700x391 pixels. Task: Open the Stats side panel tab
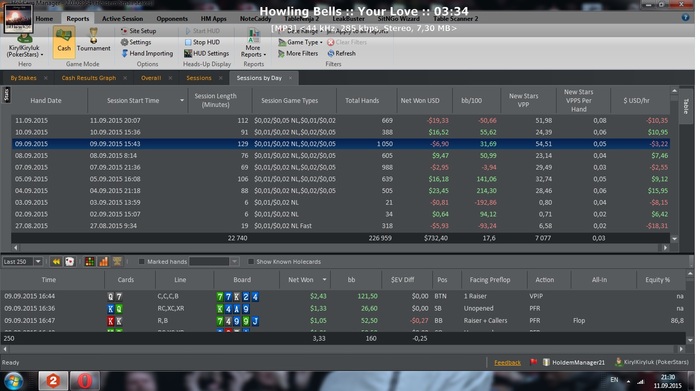[6, 95]
